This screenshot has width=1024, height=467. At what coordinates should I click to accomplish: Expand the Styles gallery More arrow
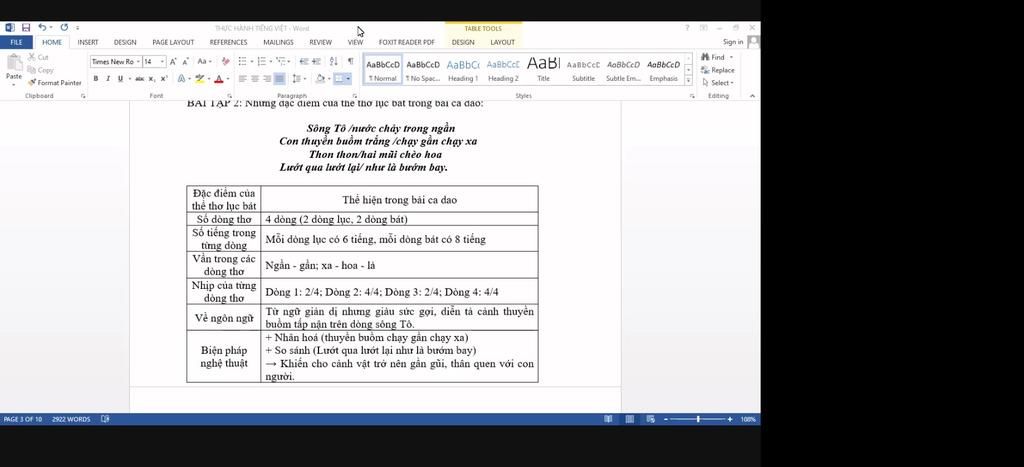pyautogui.click(x=688, y=80)
